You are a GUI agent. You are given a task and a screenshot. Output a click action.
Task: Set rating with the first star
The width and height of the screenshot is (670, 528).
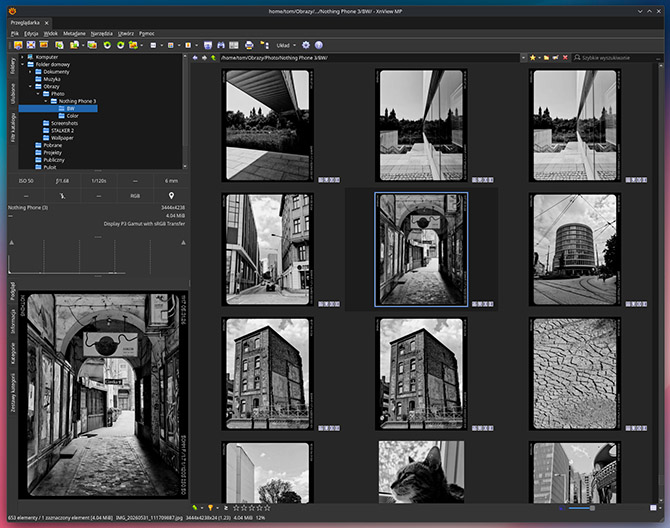(235, 507)
